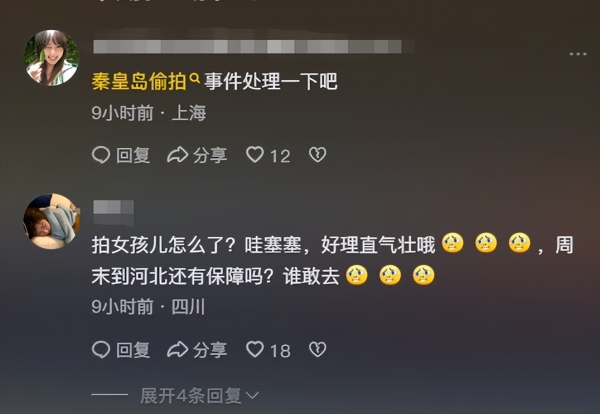Open the second commenter's blurred username
The image size is (600, 414).
click(113, 210)
